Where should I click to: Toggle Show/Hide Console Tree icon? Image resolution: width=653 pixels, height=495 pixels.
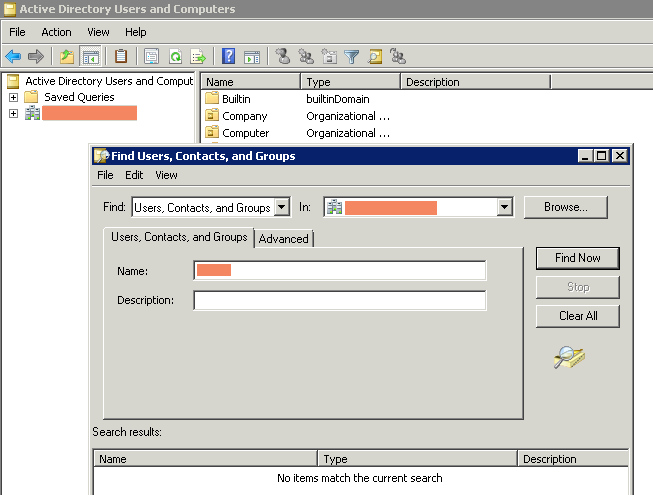89,56
